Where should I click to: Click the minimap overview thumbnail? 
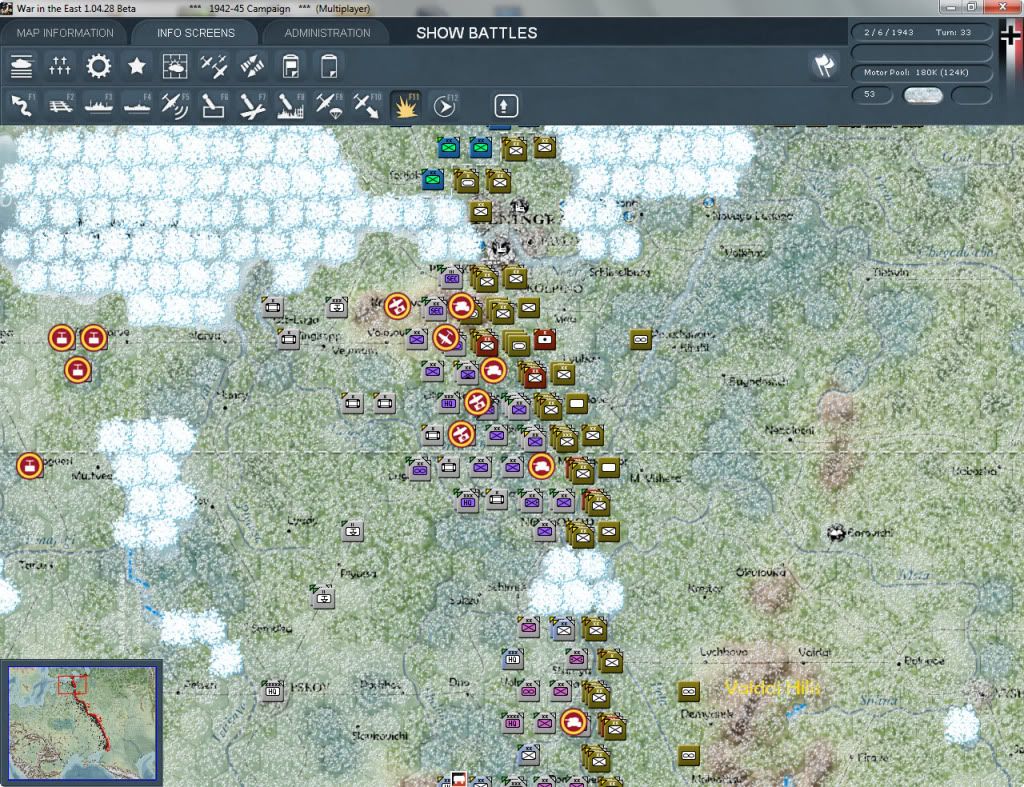pos(82,722)
